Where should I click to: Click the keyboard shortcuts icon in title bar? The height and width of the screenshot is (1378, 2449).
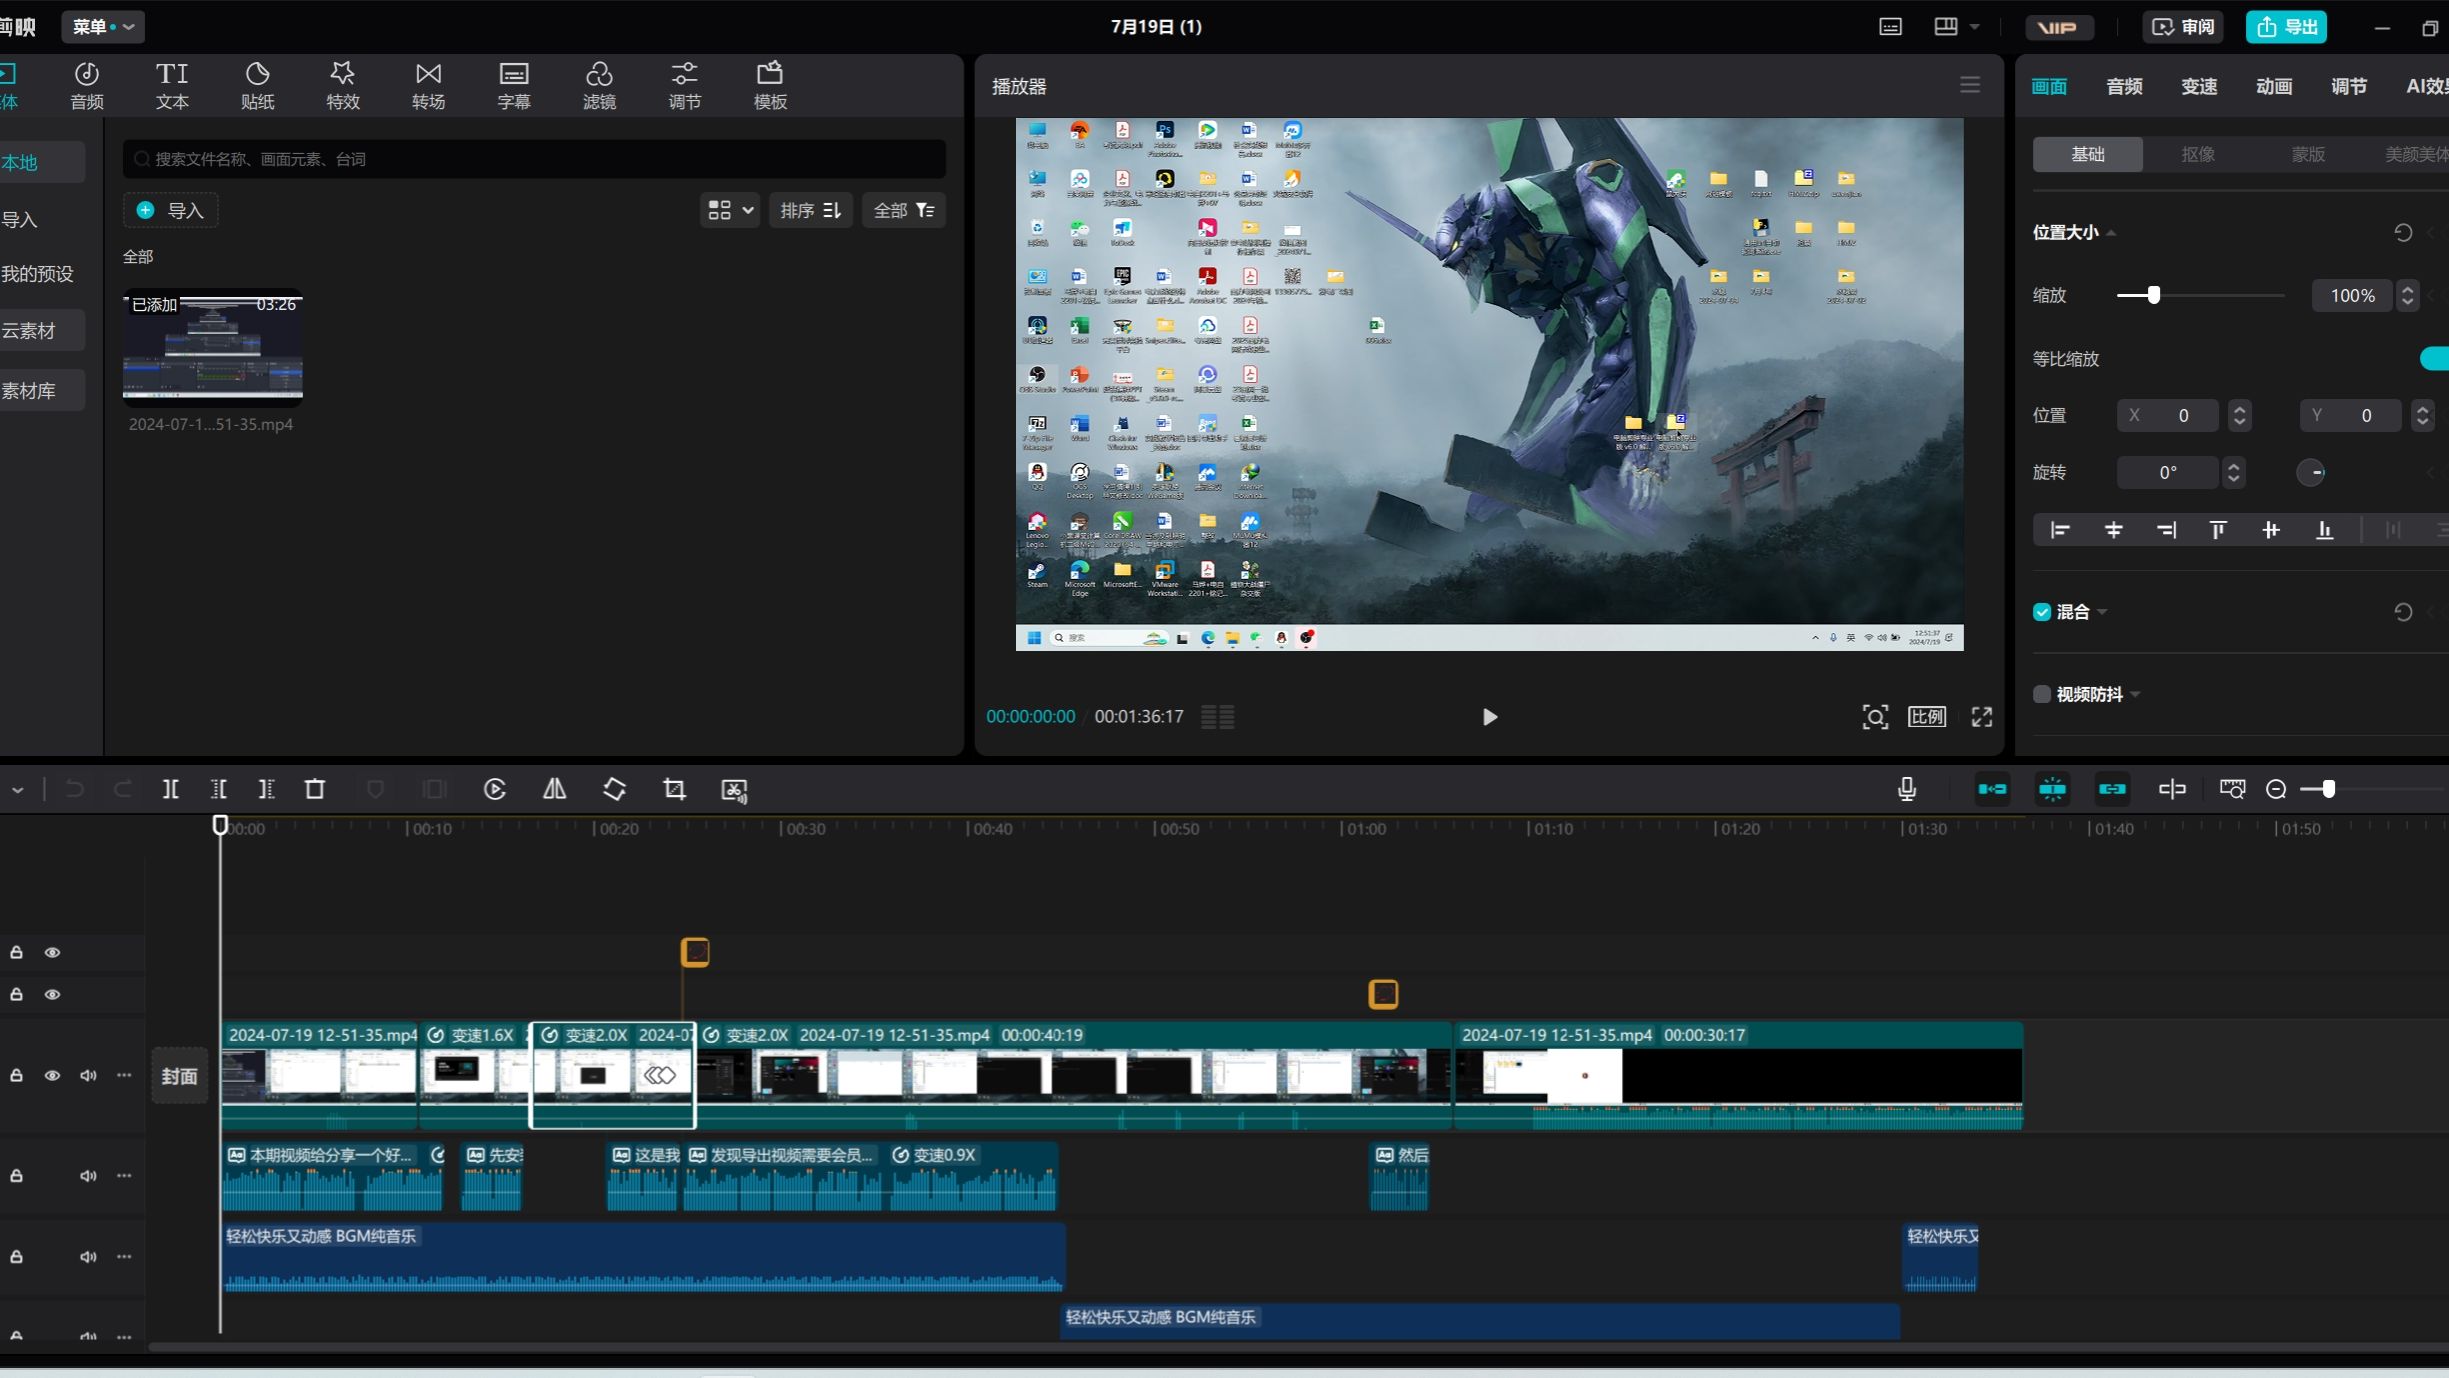click(x=1890, y=27)
